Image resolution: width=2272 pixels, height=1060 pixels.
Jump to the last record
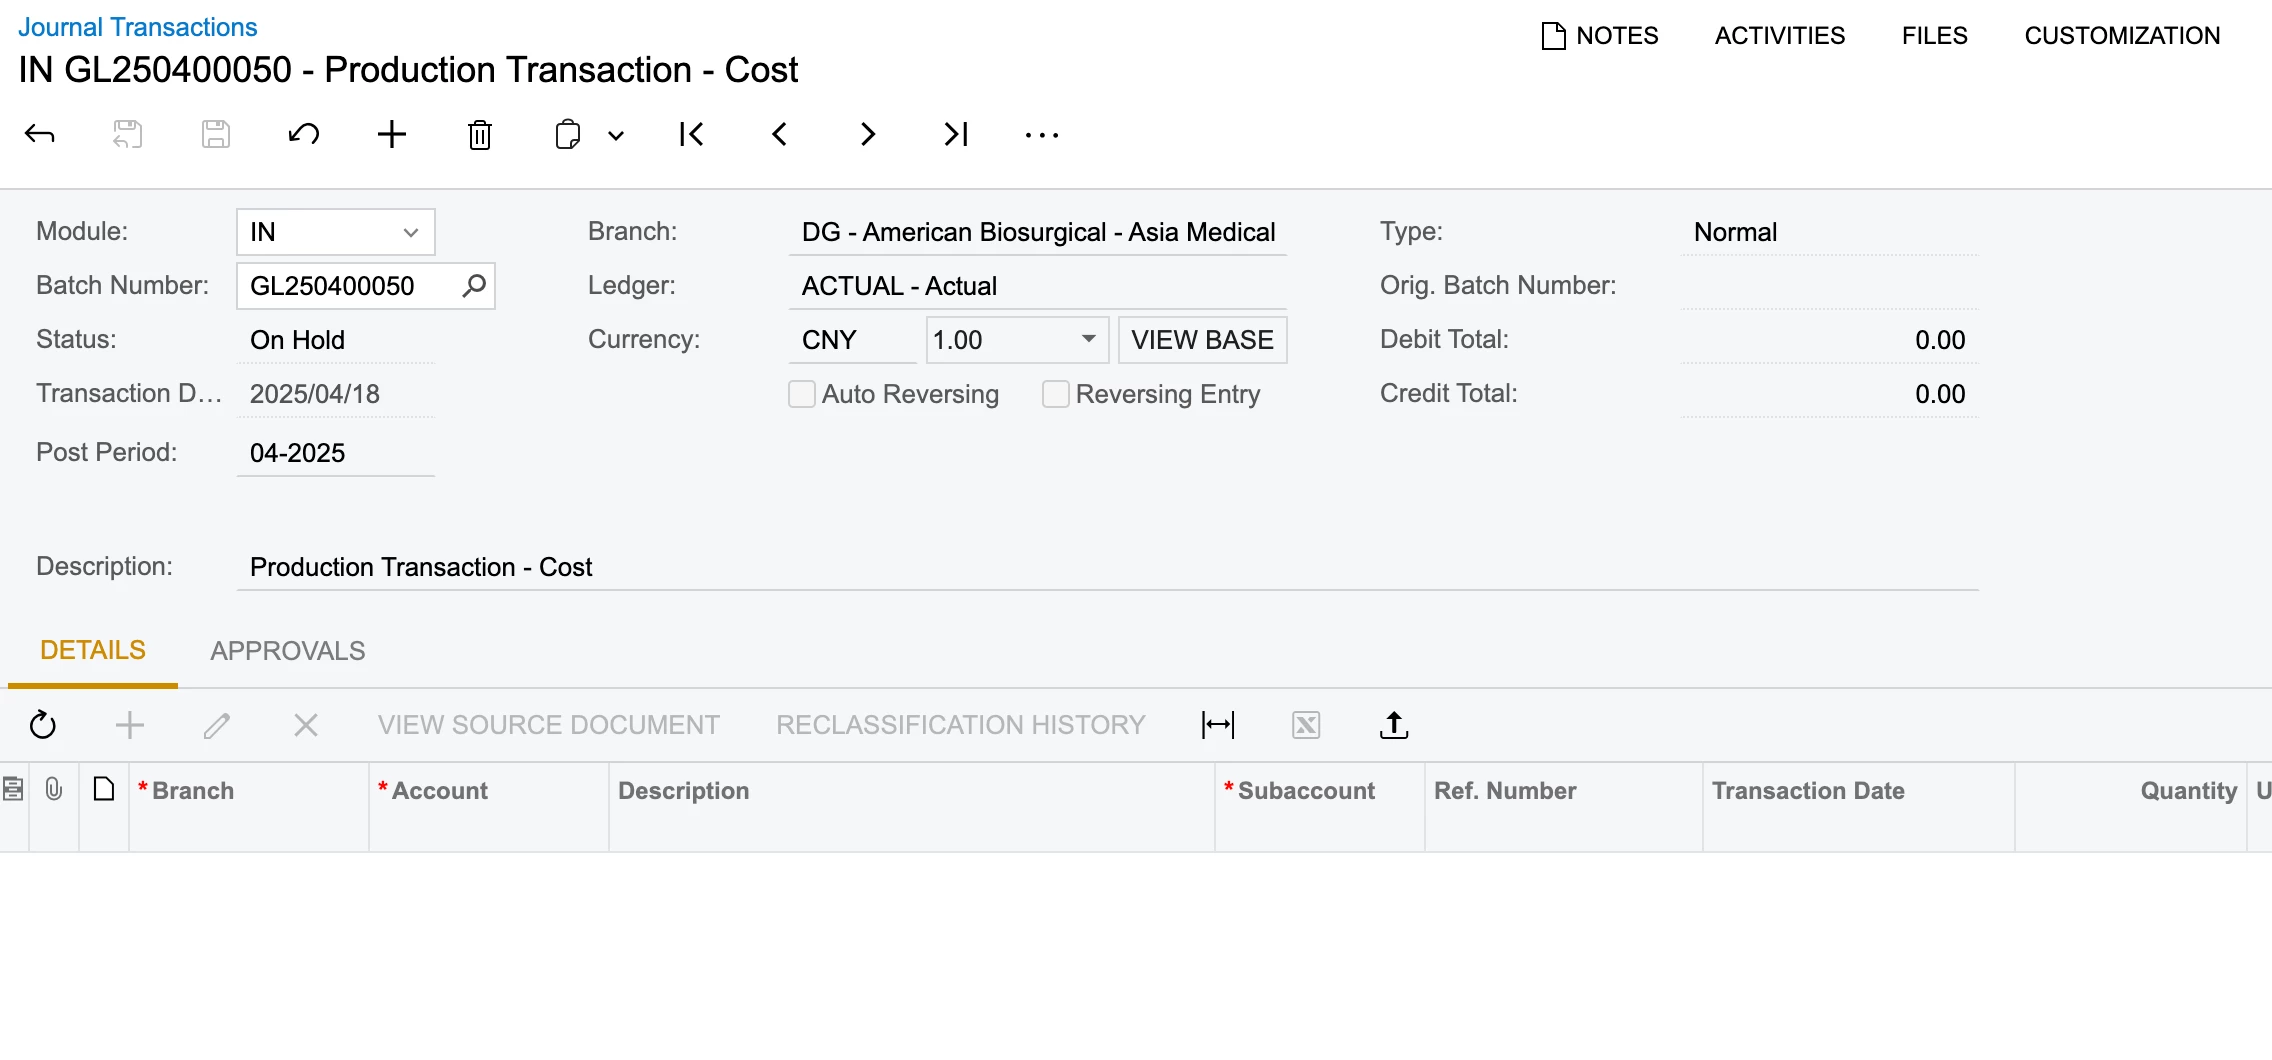pos(956,134)
